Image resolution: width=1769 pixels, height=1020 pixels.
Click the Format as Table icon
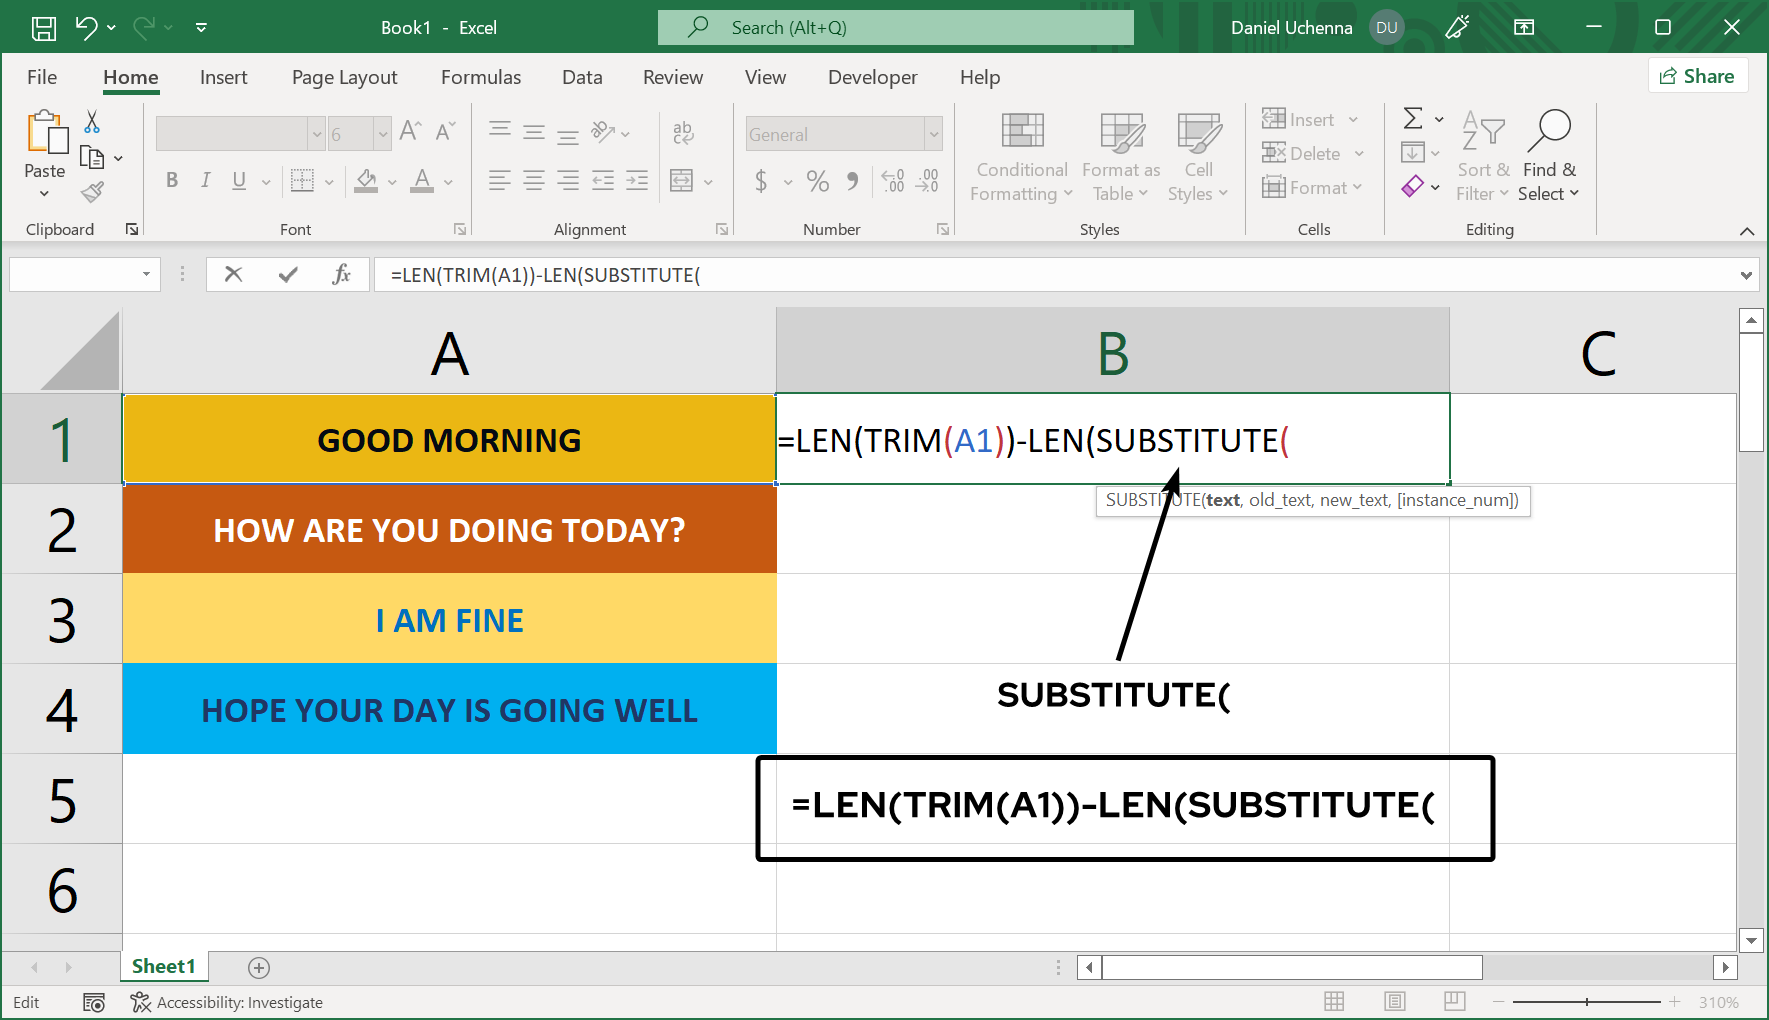[1119, 140]
